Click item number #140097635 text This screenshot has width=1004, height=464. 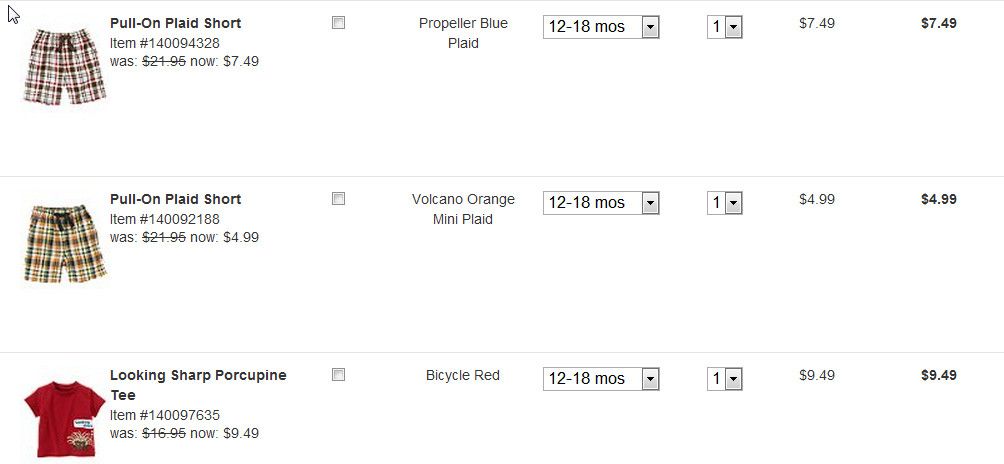pyautogui.click(x=165, y=415)
